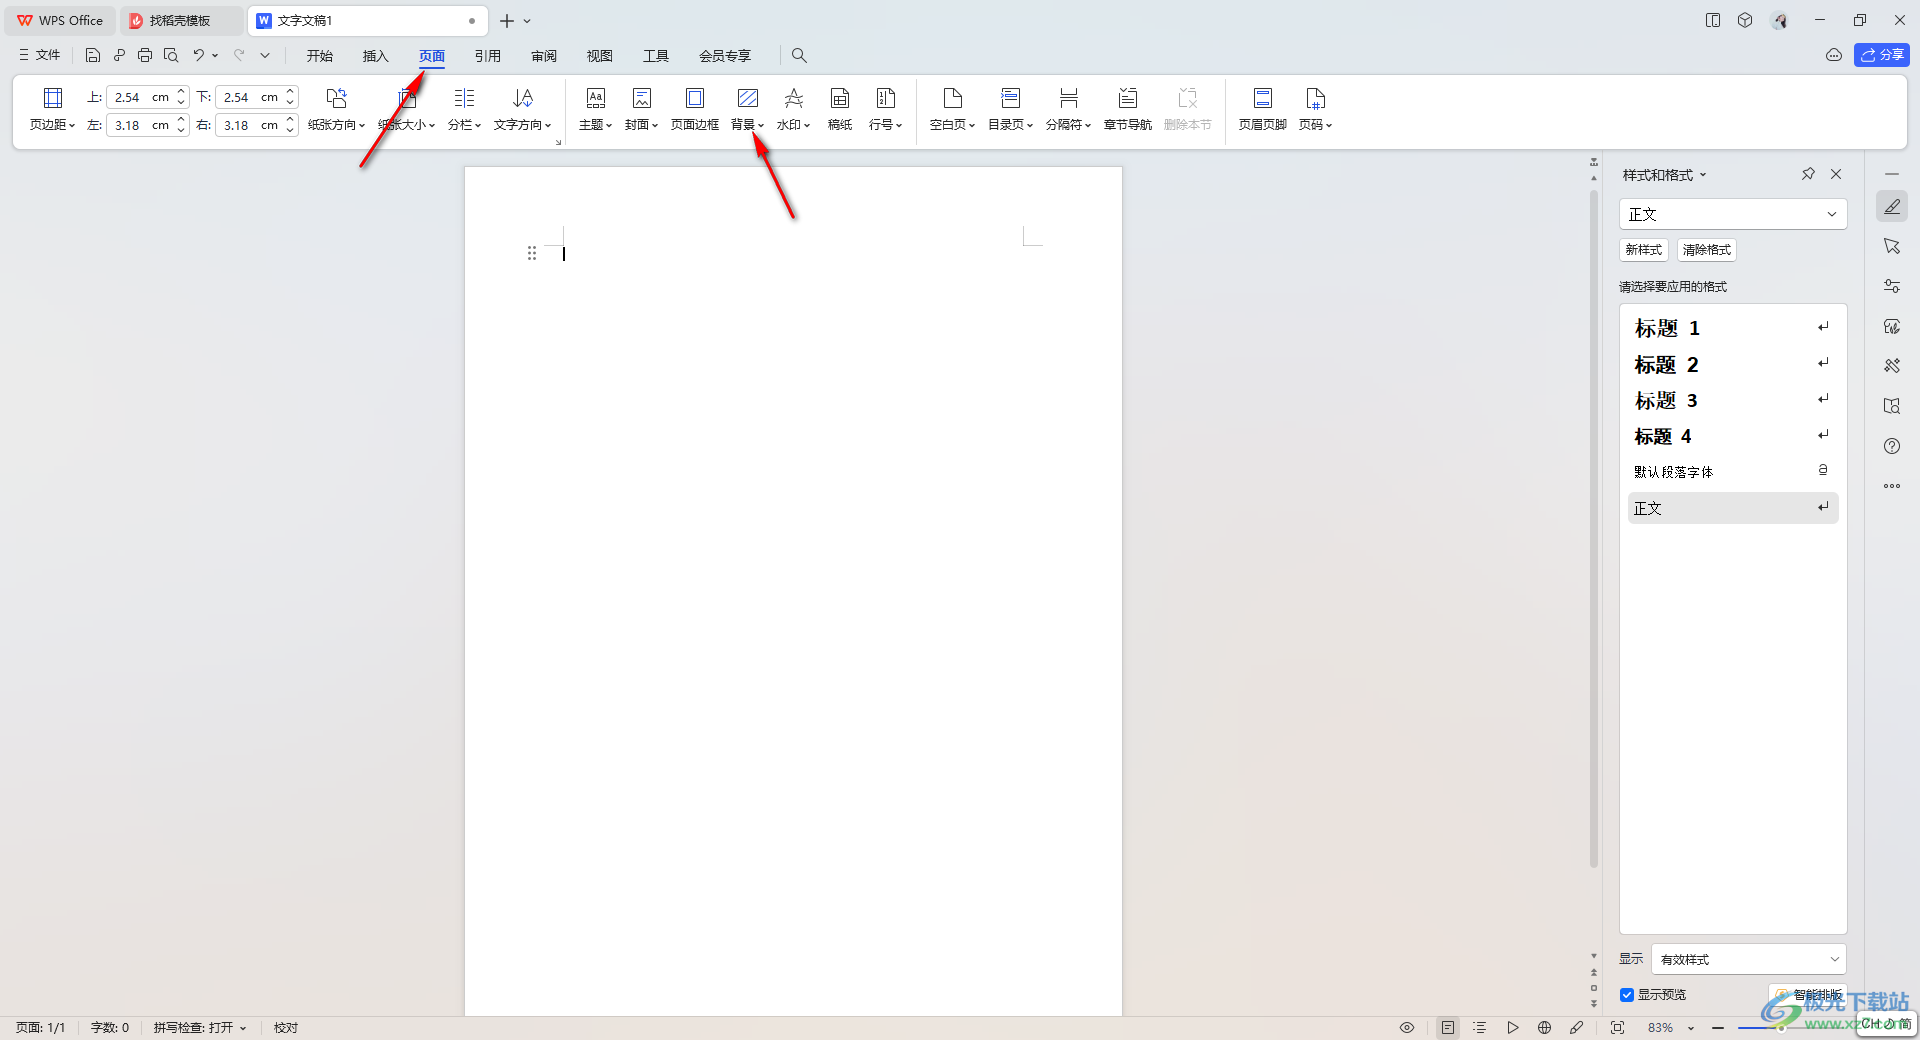
Task: Switch to outline view in status bar
Action: [x=1480, y=1027]
